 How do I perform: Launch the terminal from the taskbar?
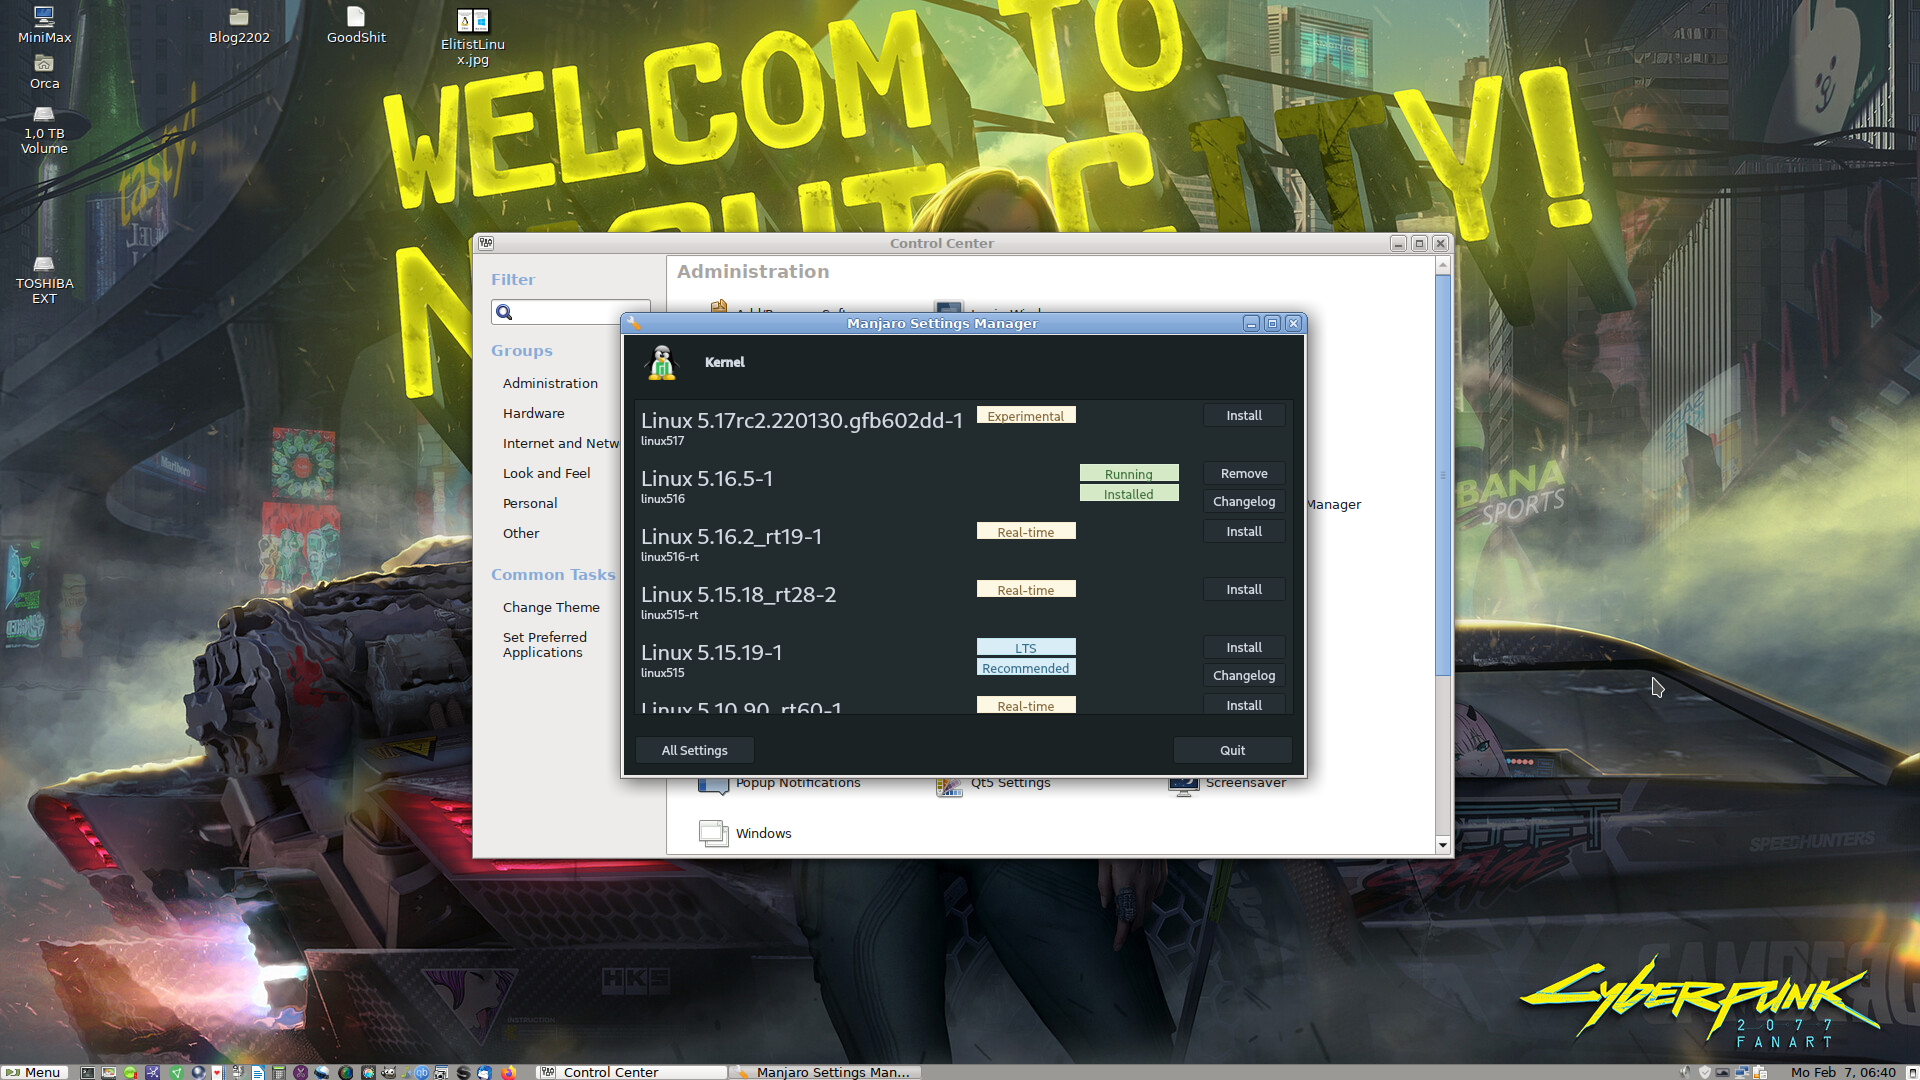(x=87, y=1072)
